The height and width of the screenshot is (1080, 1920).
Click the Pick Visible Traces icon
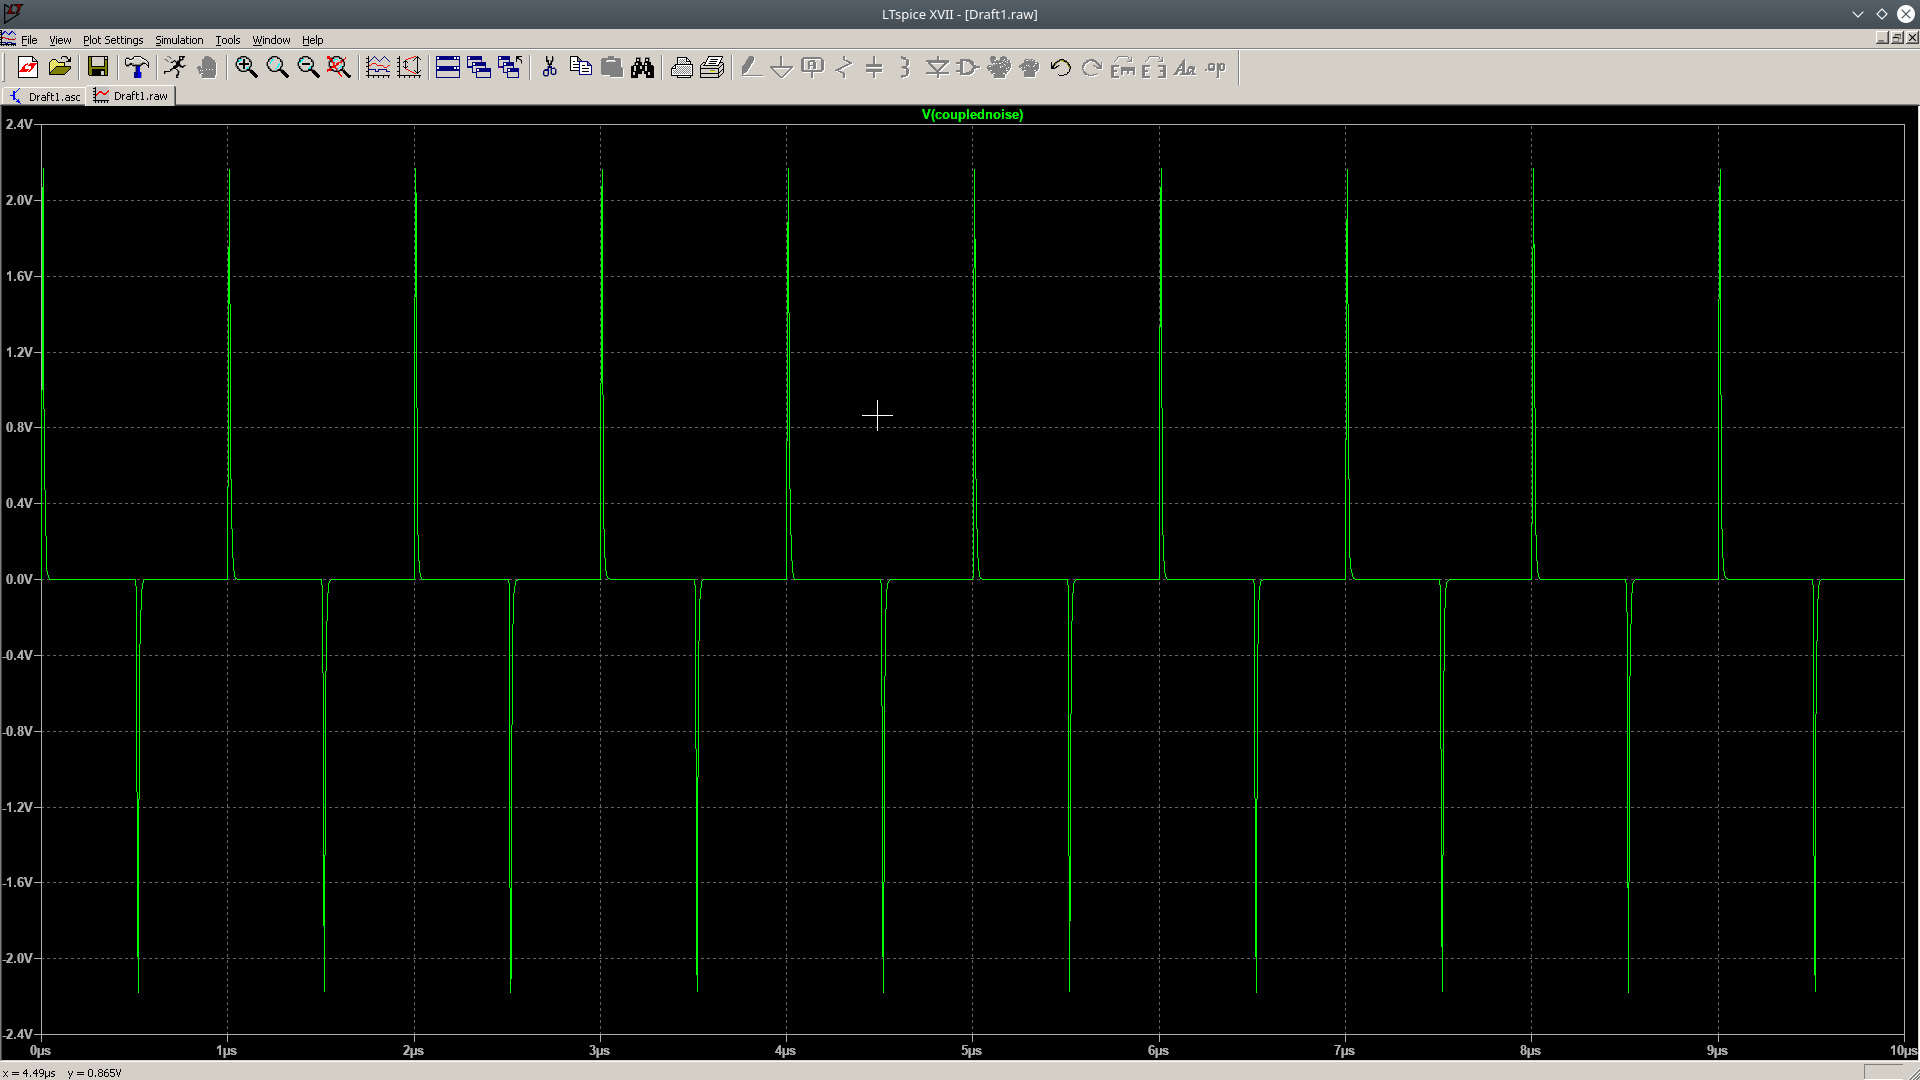click(409, 67)
